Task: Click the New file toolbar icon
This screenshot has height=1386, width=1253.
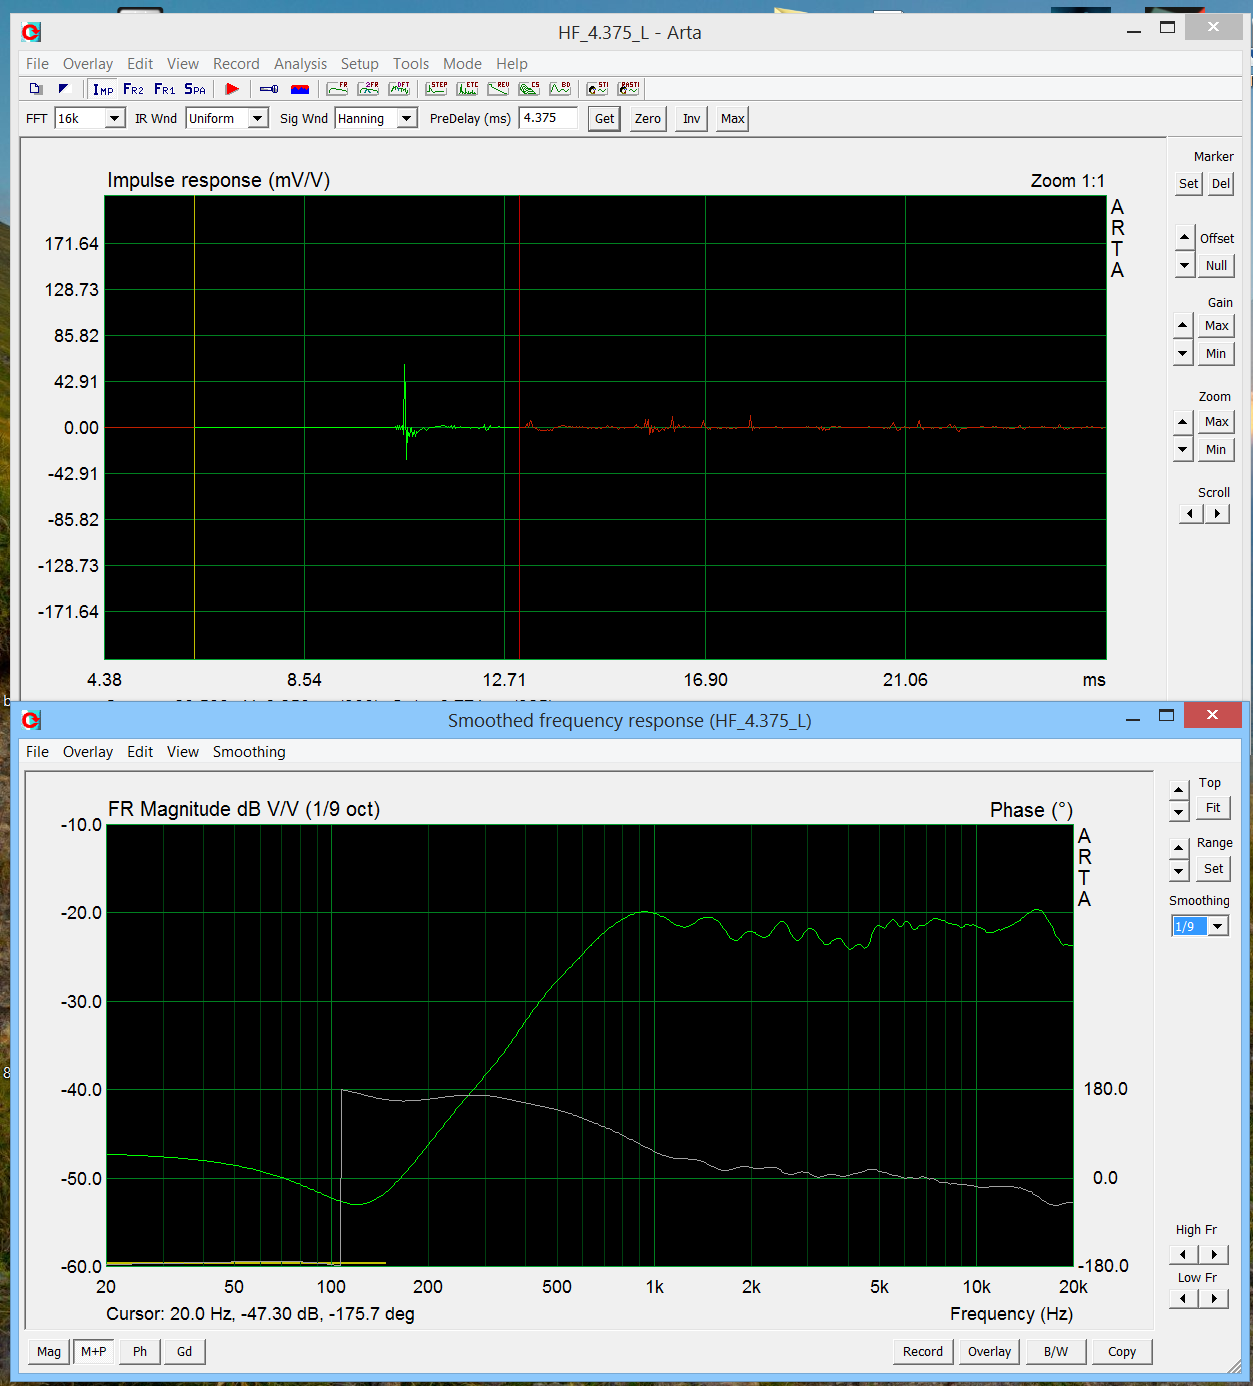Action: pyautogui.click(x=36, y=89)
